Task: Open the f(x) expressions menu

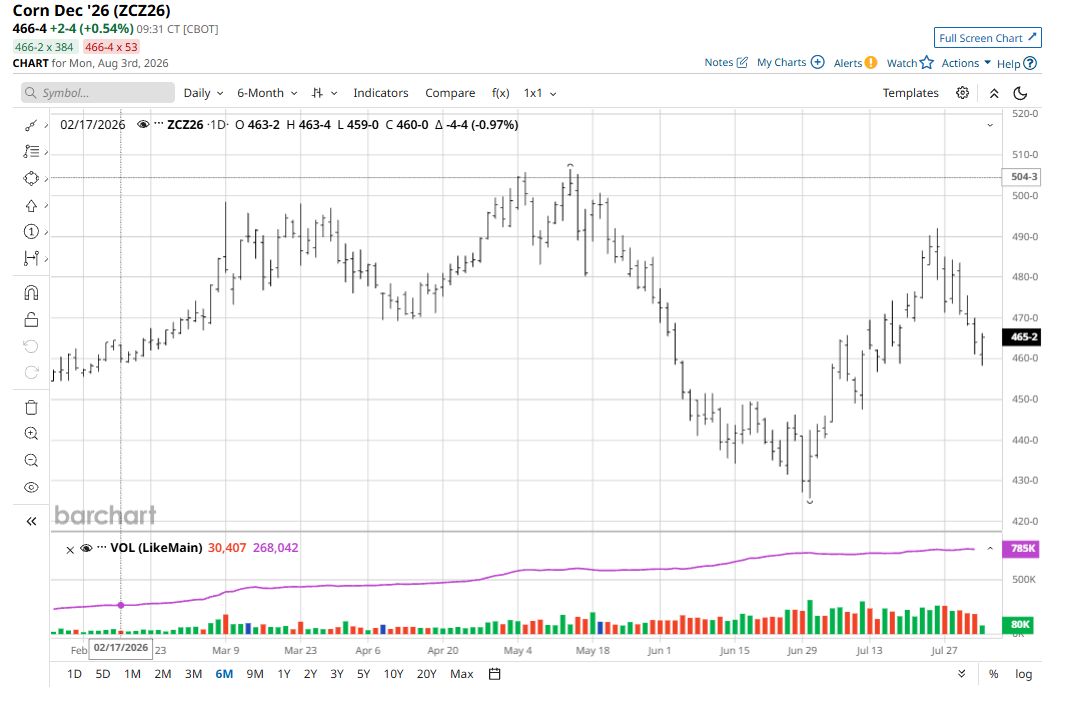Action: [500, 93]
